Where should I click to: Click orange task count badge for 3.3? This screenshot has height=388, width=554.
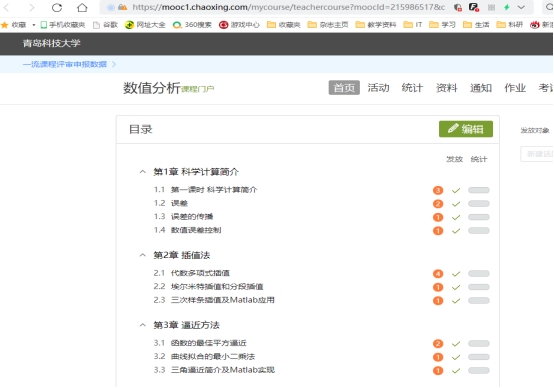[x=438, y=371]
